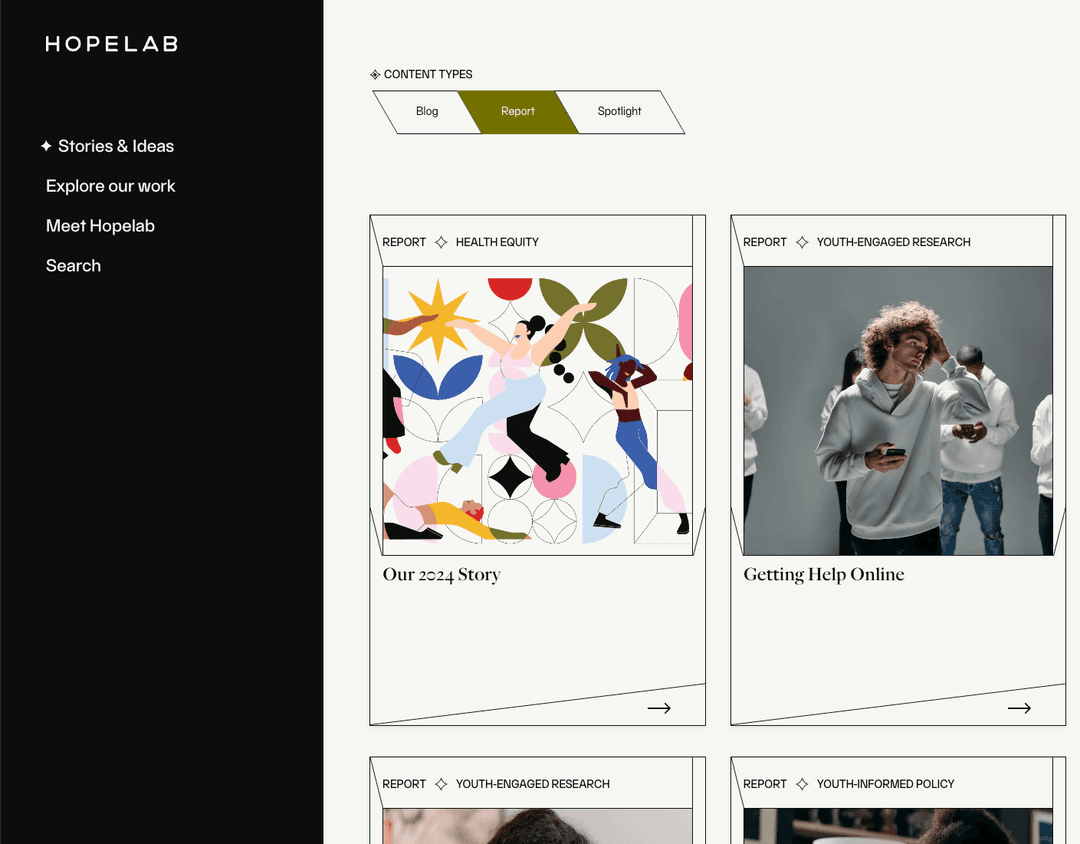Deselect the active Report filter

(x=518, y=112)
